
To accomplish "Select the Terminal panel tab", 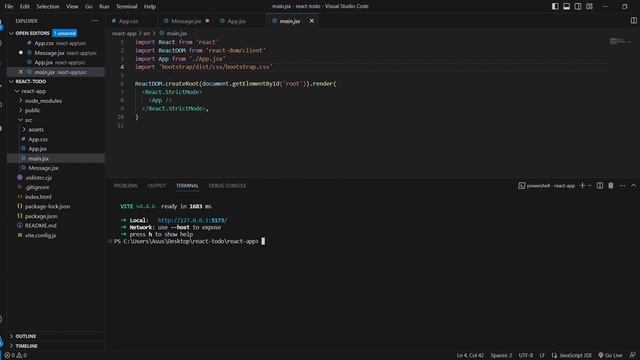I will pos(187,186).
